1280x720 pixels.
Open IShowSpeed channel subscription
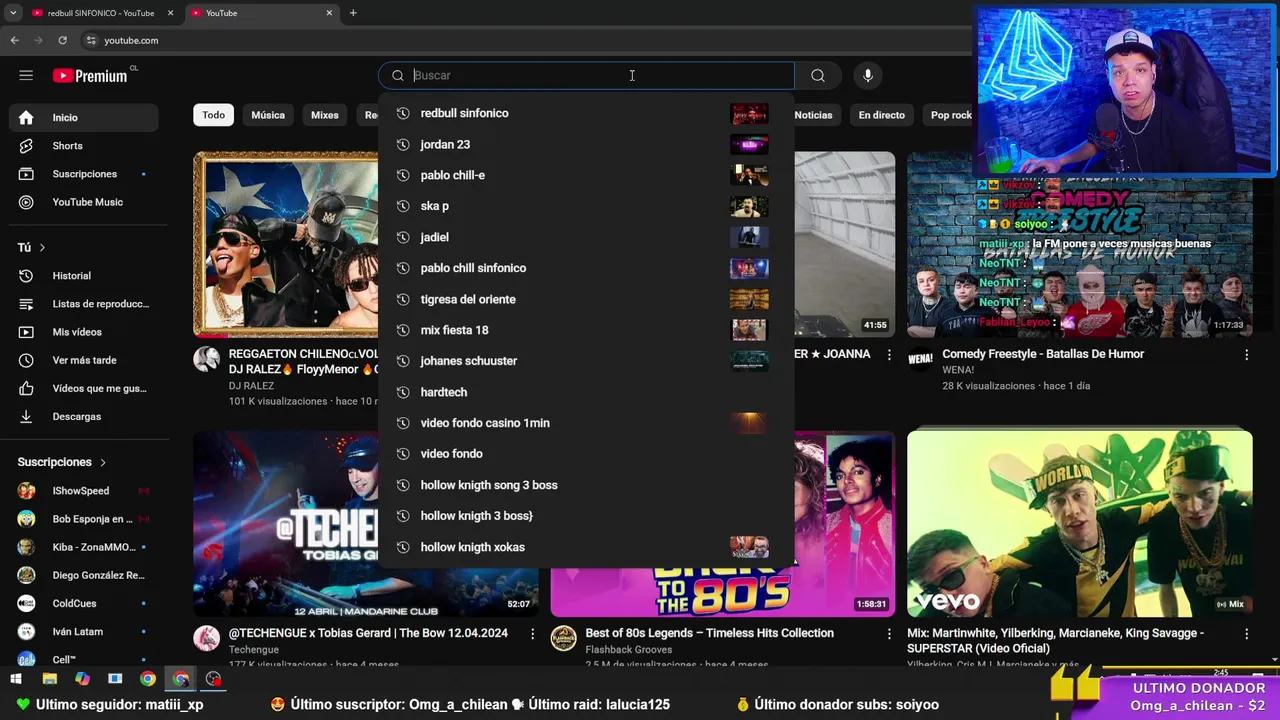84,491
